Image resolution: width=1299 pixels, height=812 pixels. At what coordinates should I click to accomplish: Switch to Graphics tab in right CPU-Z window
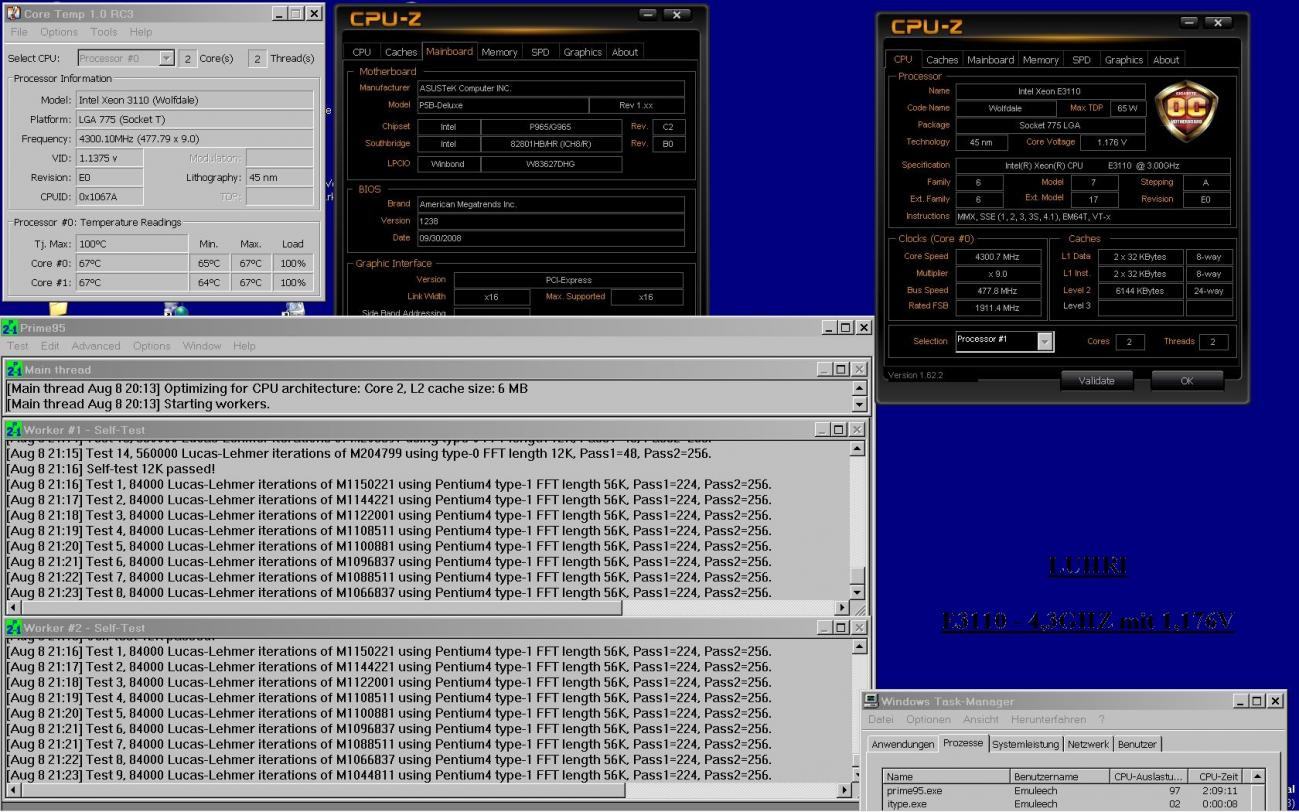coord(1123,60)
